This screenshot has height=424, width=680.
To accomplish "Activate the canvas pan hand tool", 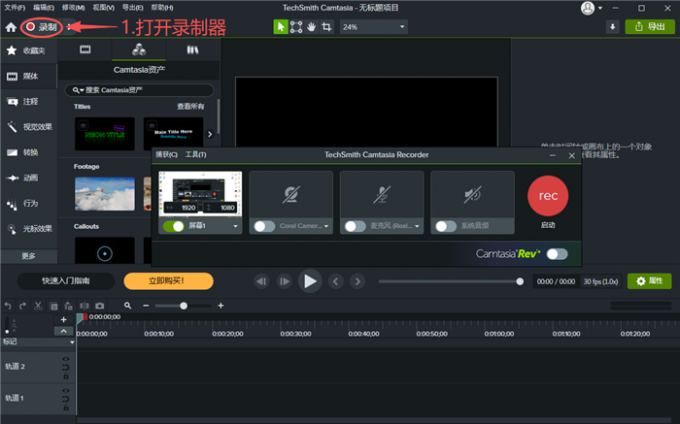I will (x=311, y=27).
